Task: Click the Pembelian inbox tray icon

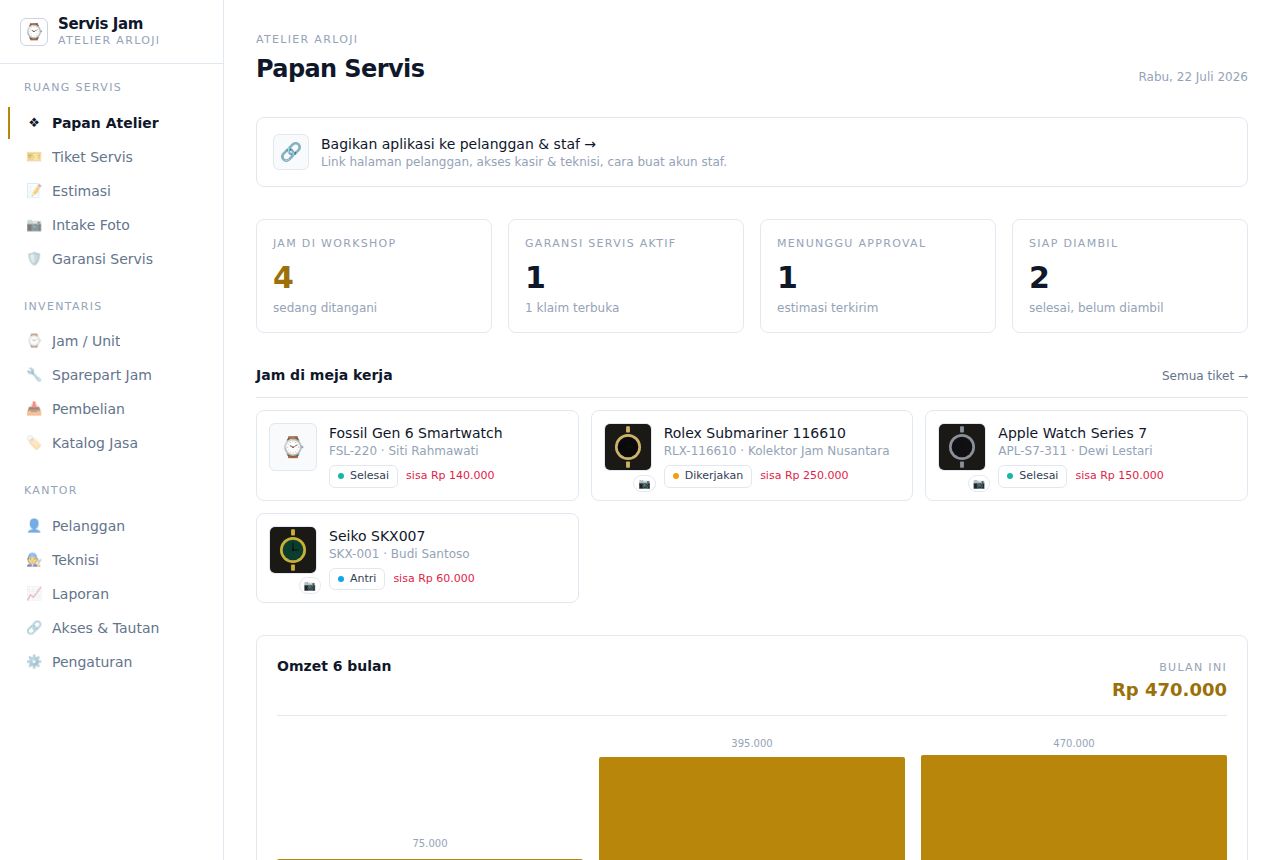Action: pos(34,409)
